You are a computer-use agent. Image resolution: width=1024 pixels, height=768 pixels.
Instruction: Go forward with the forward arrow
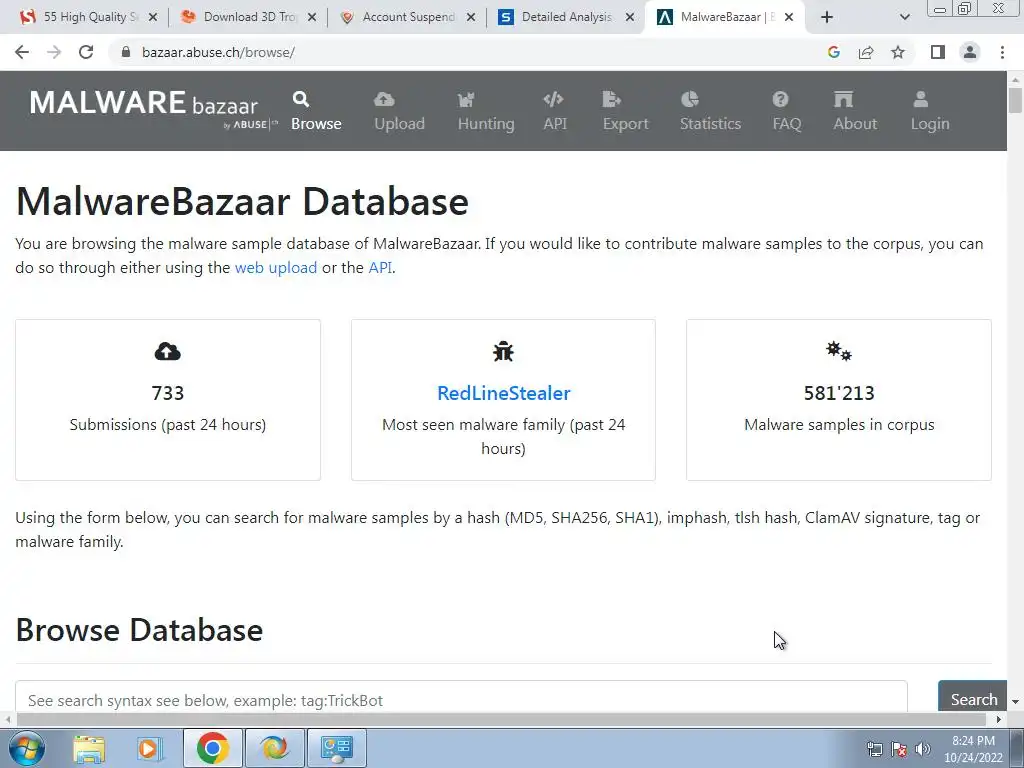(54, 52)
